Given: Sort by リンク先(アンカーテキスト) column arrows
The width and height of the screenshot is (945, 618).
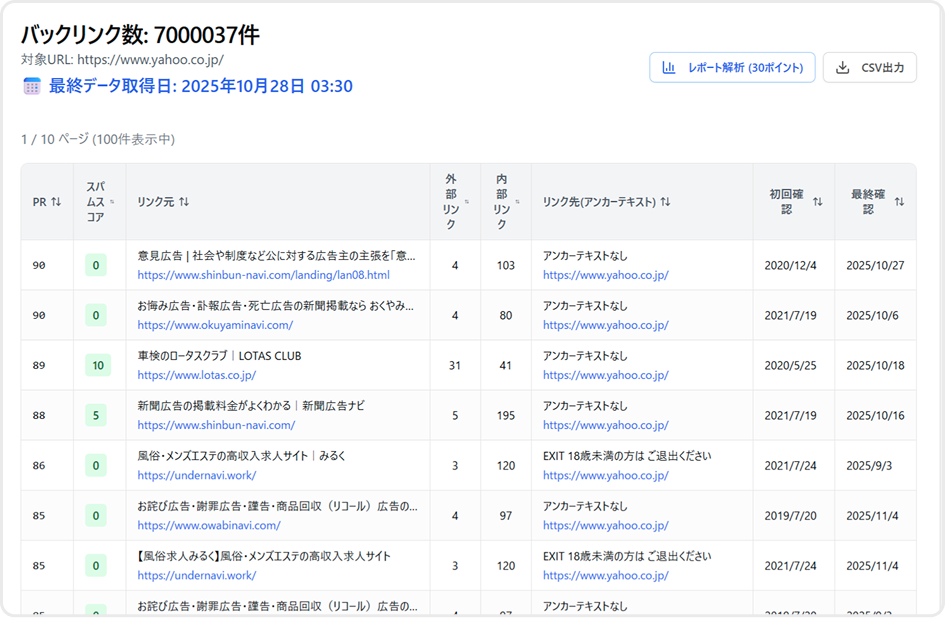Looking at the screenshot, I should click(665, 202).
